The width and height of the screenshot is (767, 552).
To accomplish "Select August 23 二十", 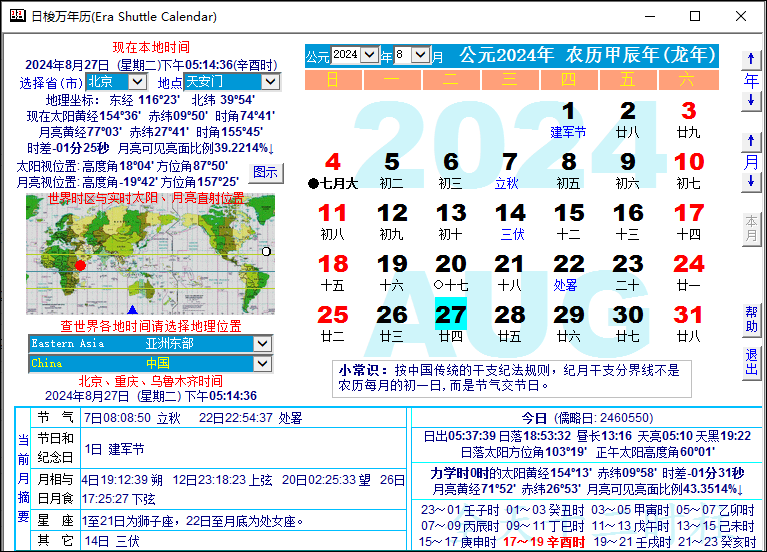I will (628, 273).
